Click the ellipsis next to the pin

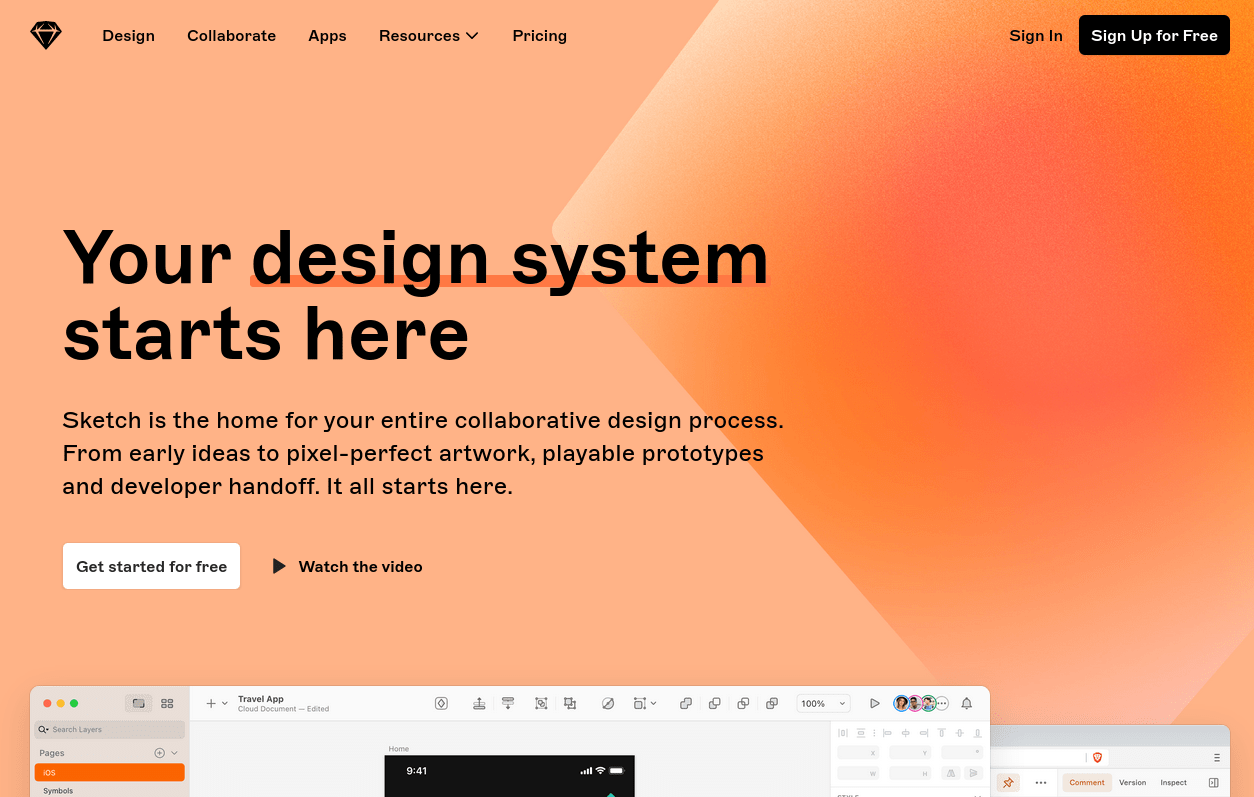click(x=1041, y=783)
